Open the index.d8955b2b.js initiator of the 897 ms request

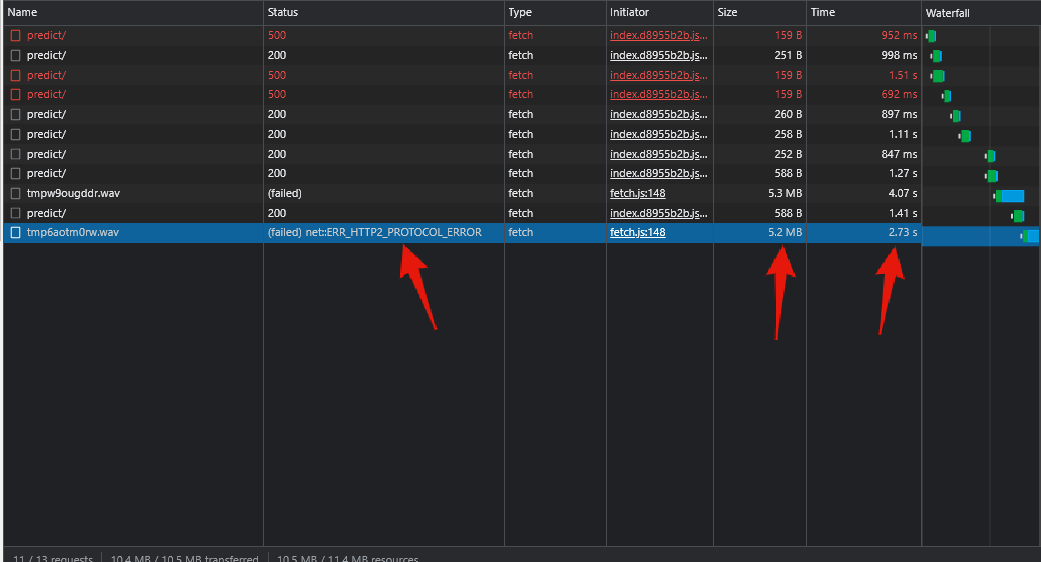point(659,115)
